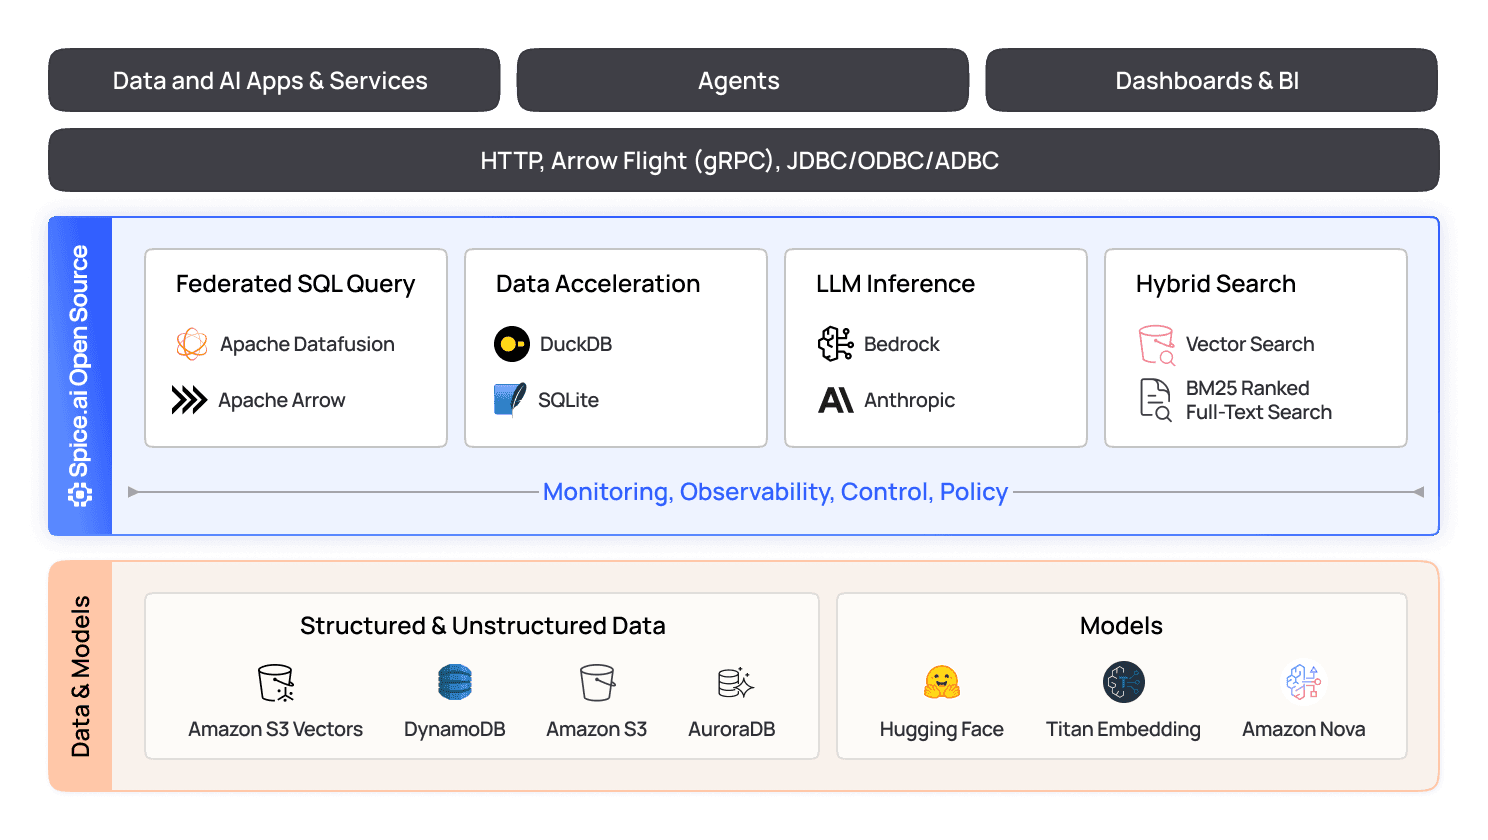The image size is (1488, 840).
Task: Open BM25 Ranked Full-Text Search icon
Action: tap(1154, 399)
